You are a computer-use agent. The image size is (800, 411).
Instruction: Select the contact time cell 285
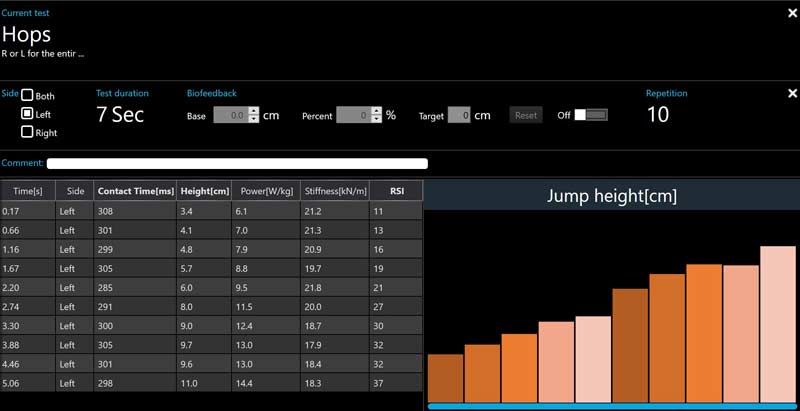tap(135, 288)
